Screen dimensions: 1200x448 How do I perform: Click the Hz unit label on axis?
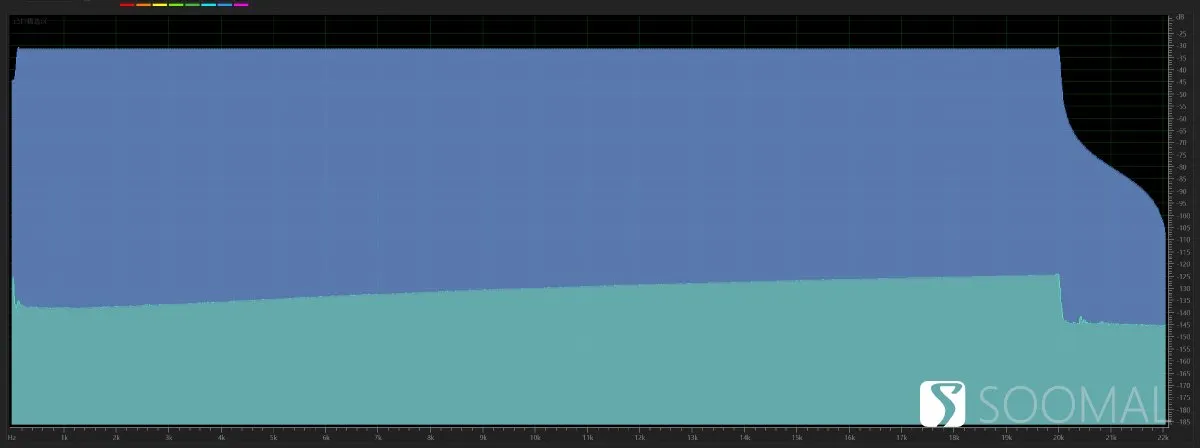12,437
